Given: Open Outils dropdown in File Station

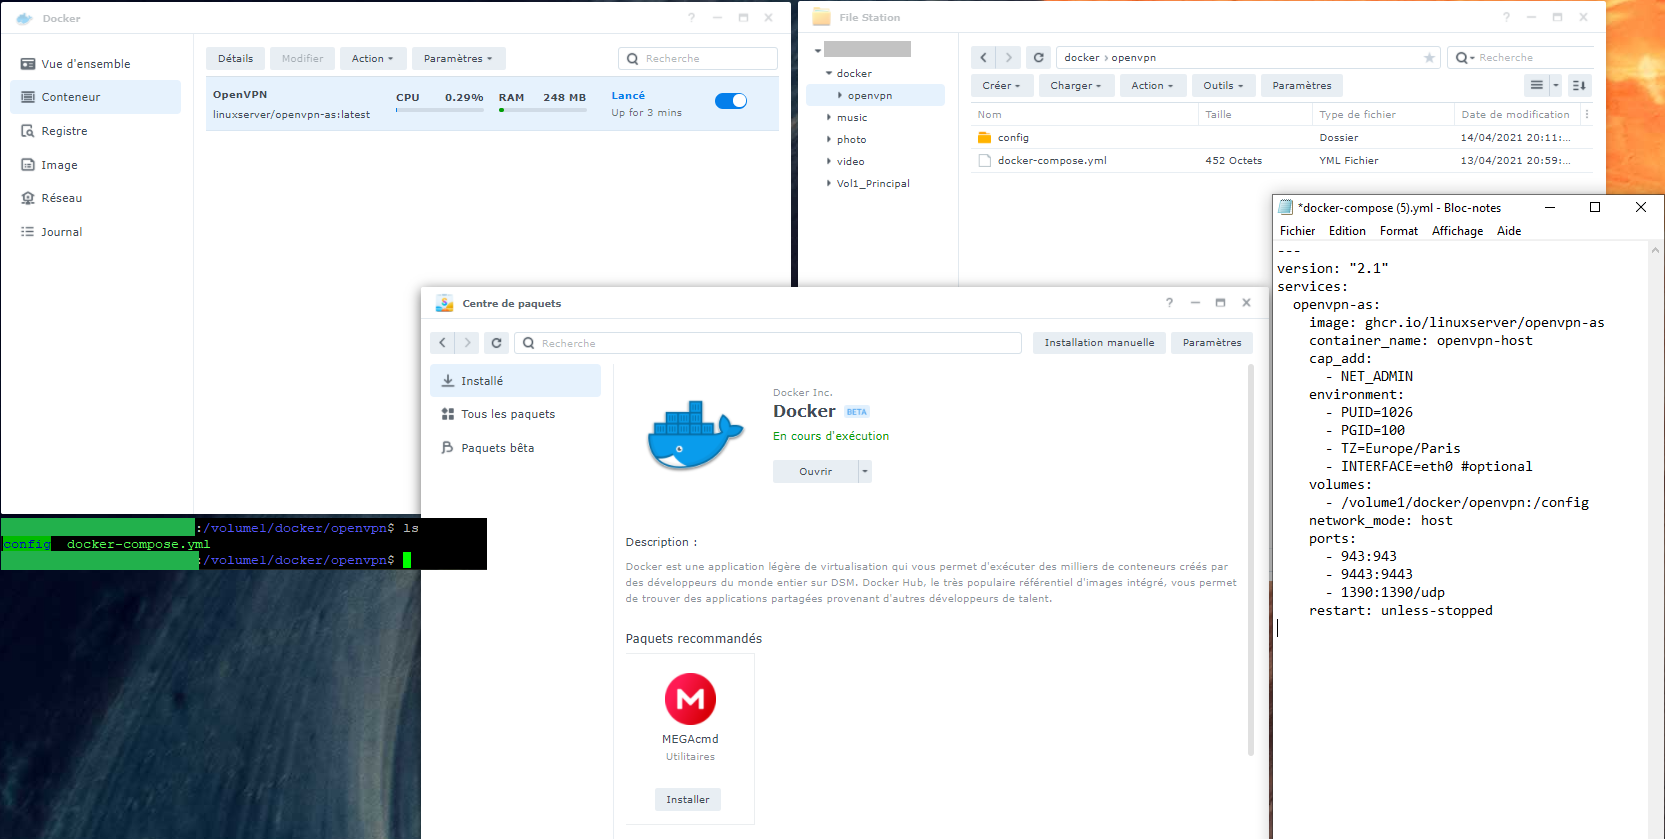Looking at the screenshot, I should coord(1224,86).
